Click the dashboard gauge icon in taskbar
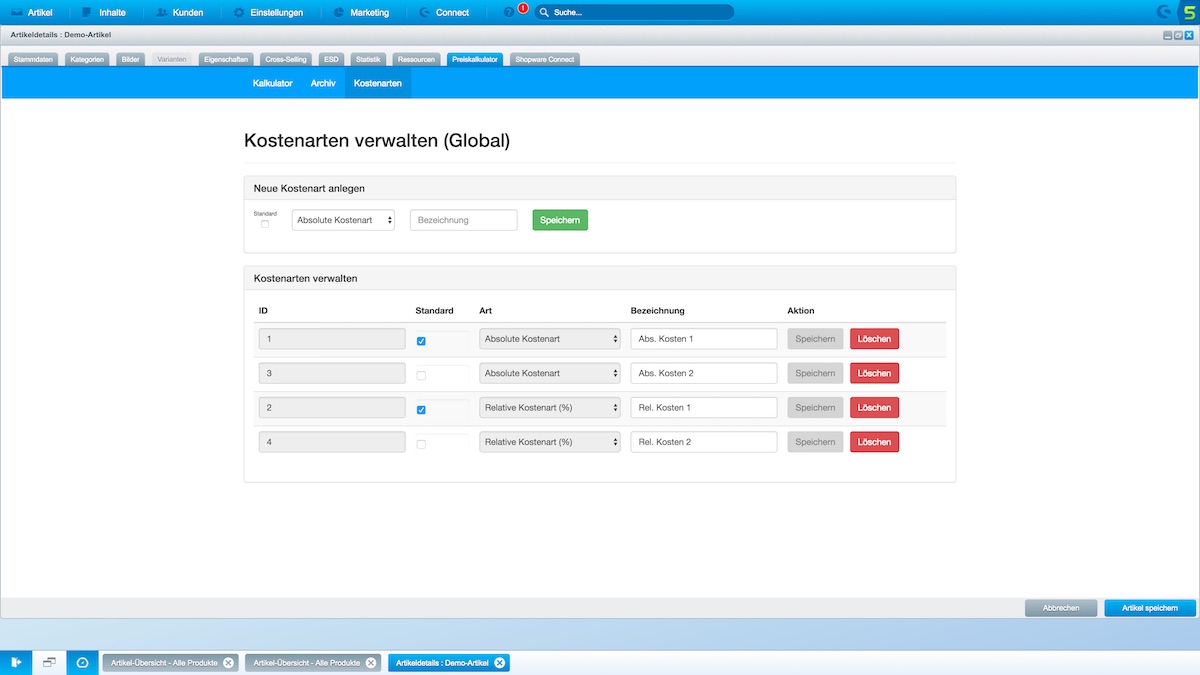Image resolution: width=1200 pixels, height=675 pixels. click(x=82, y=662)
